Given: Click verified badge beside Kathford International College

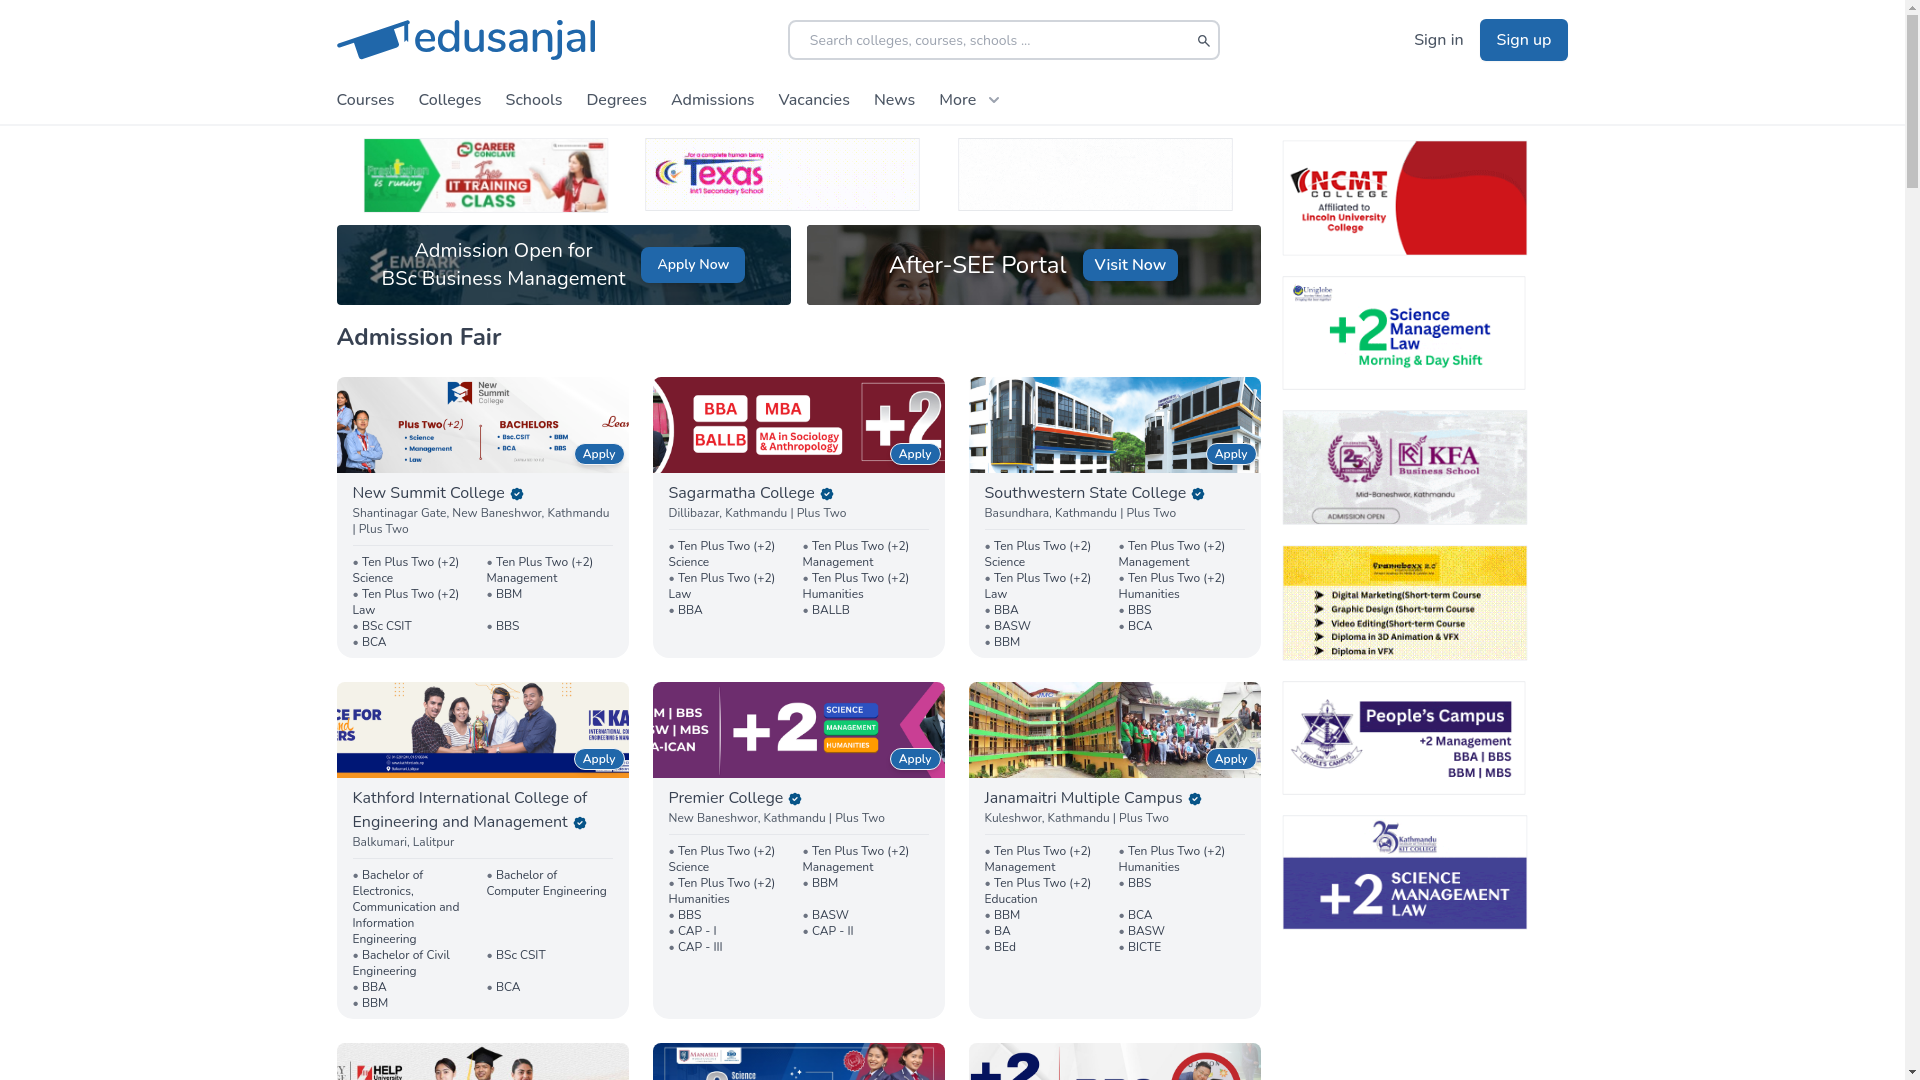Looking at the screenshot, I should coord(580,823).
